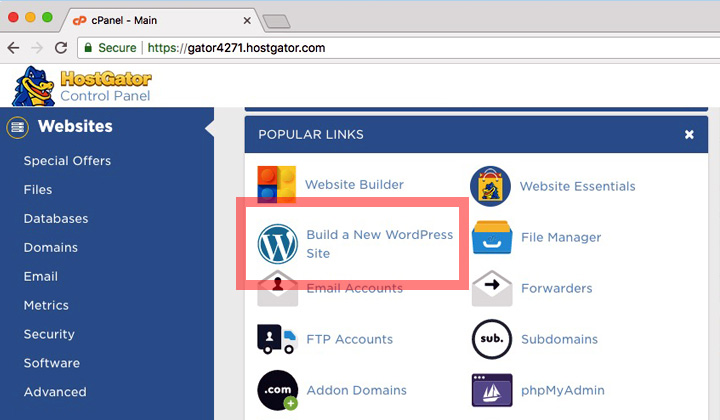
Task: Open the Website Builder link
Action: tap(354, 184)
